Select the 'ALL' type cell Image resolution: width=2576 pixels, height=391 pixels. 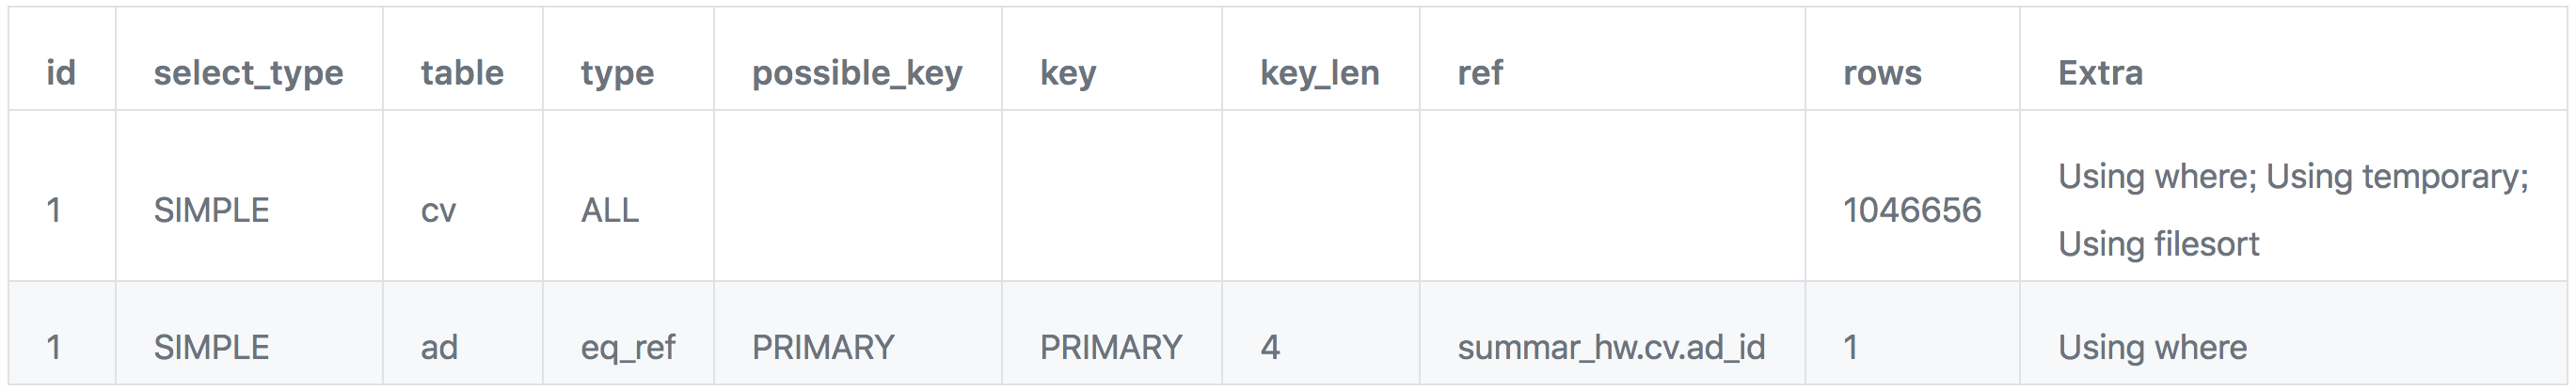click(609, 210)
